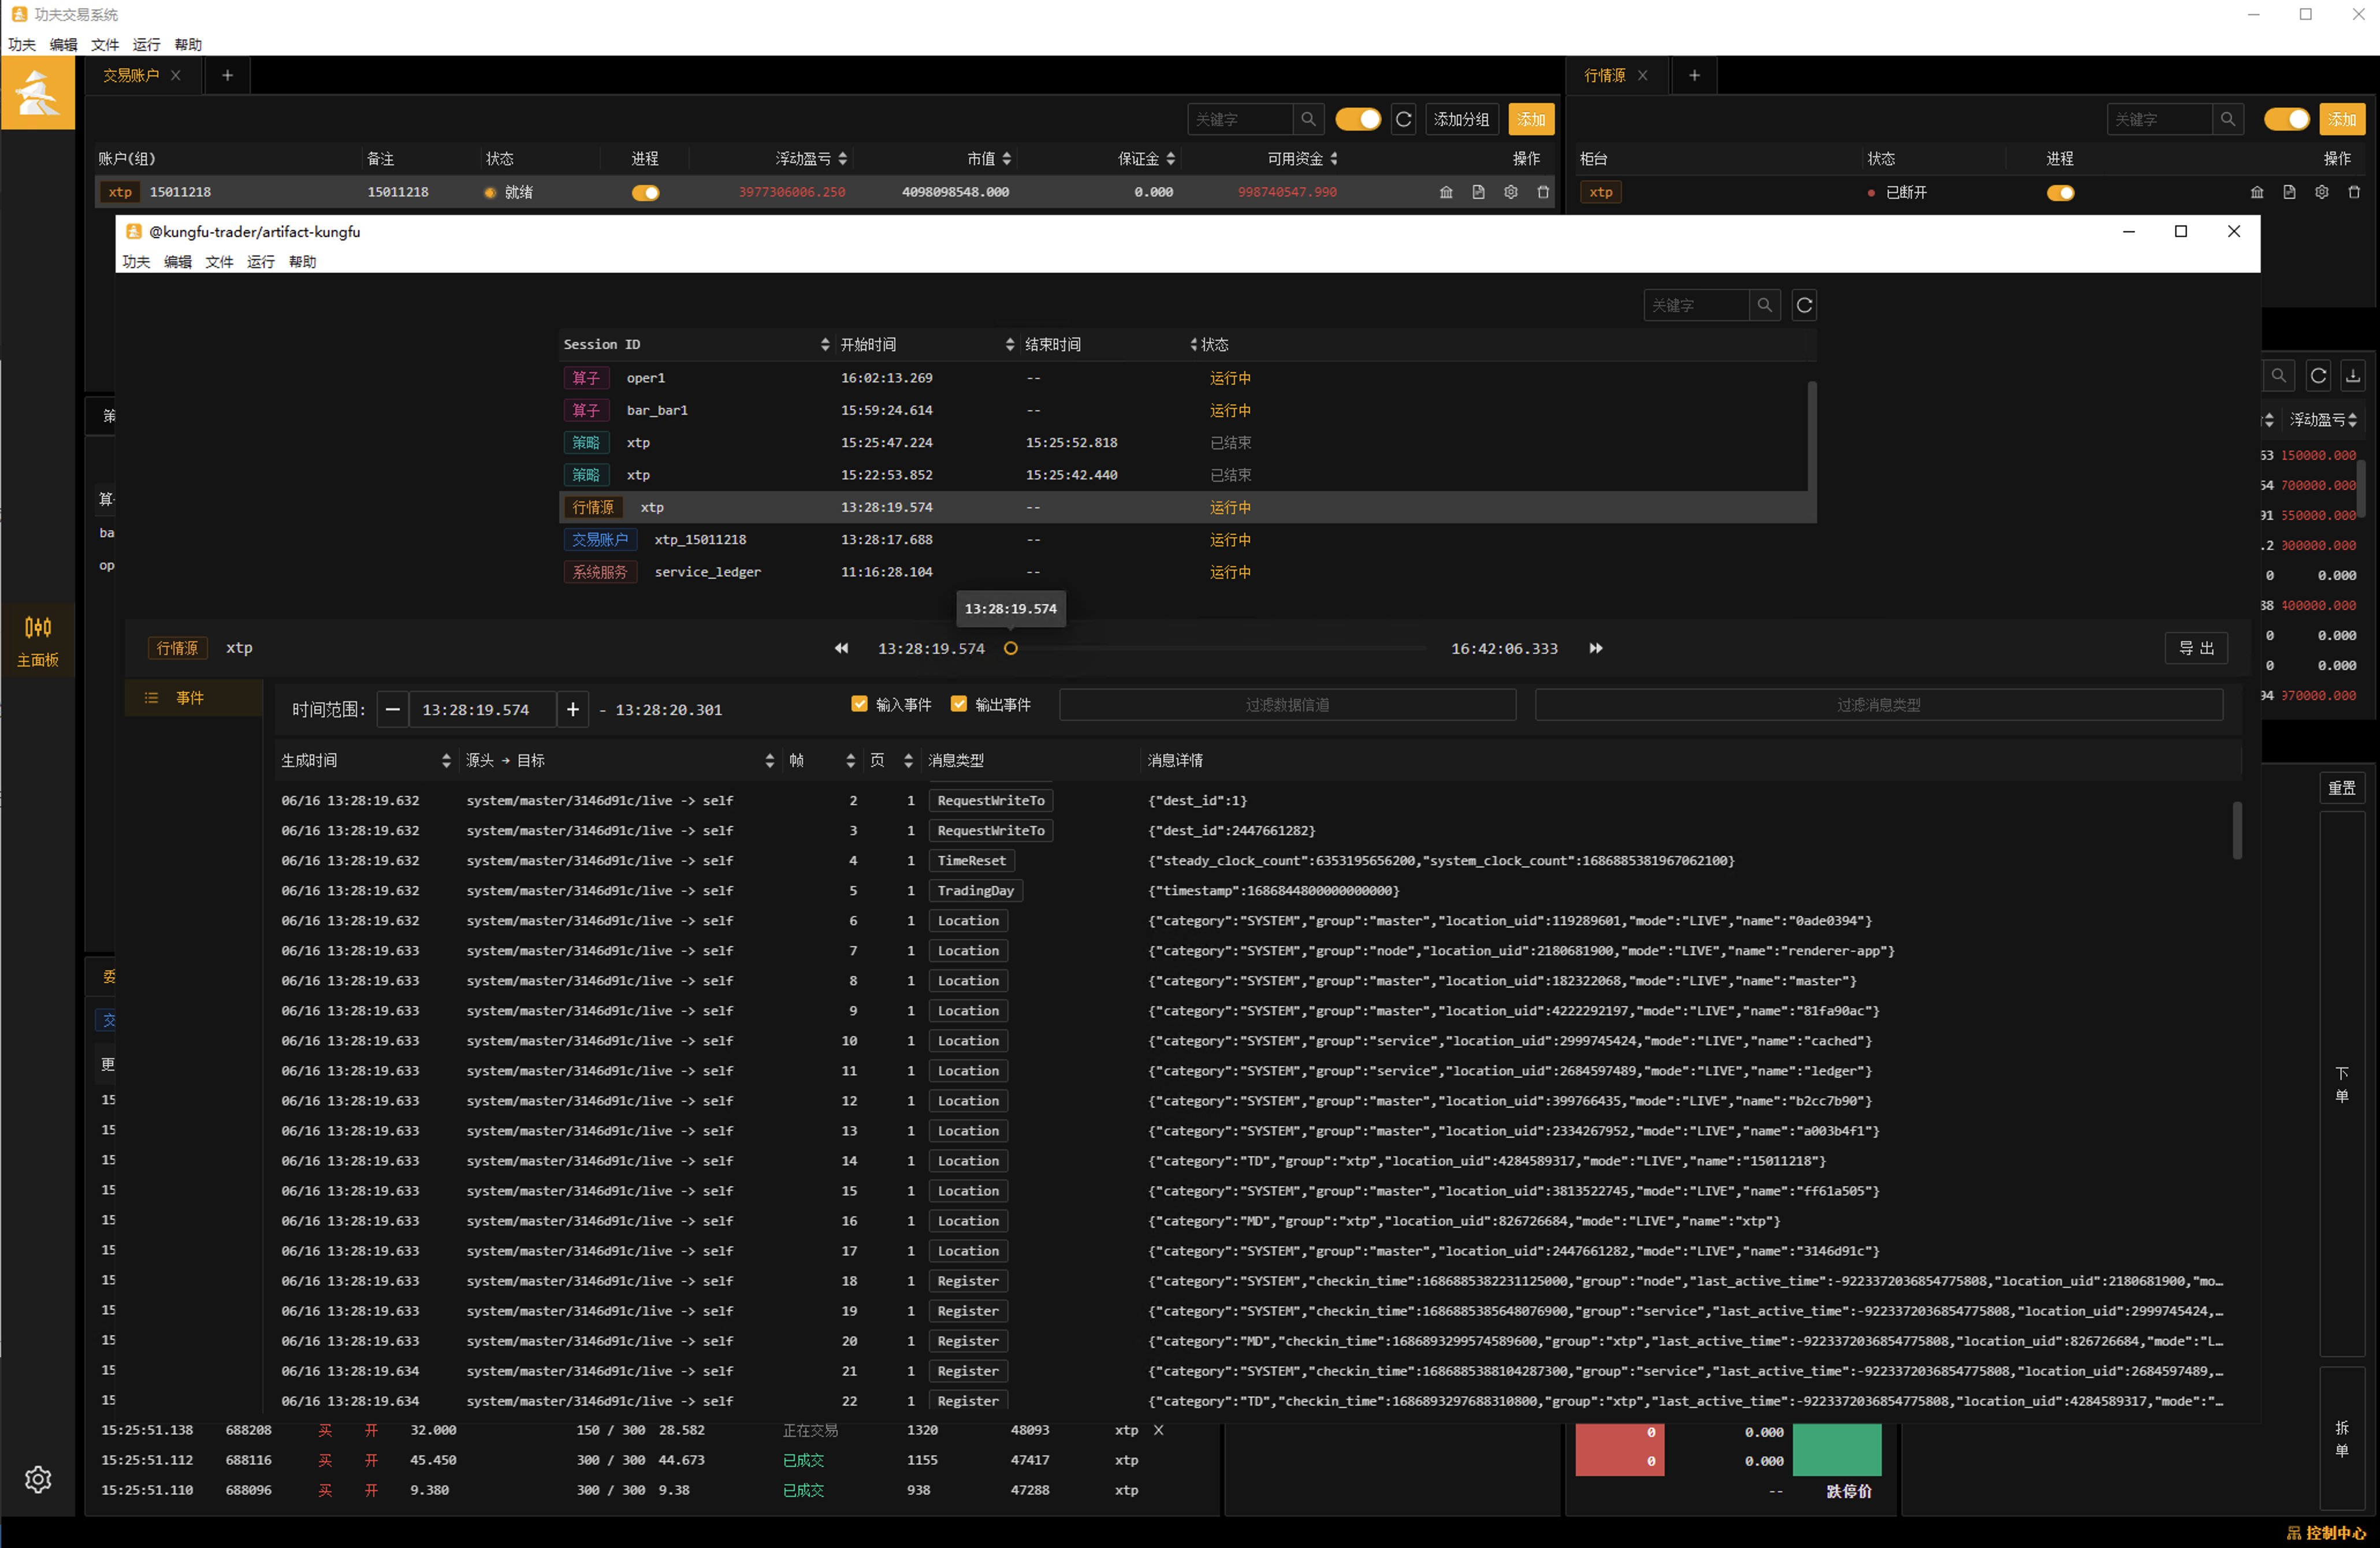Image resolution: width=2380 pixels, height=1548 pixels.
Task: Click search icon in trading account keyword box
Action: 1308,119
